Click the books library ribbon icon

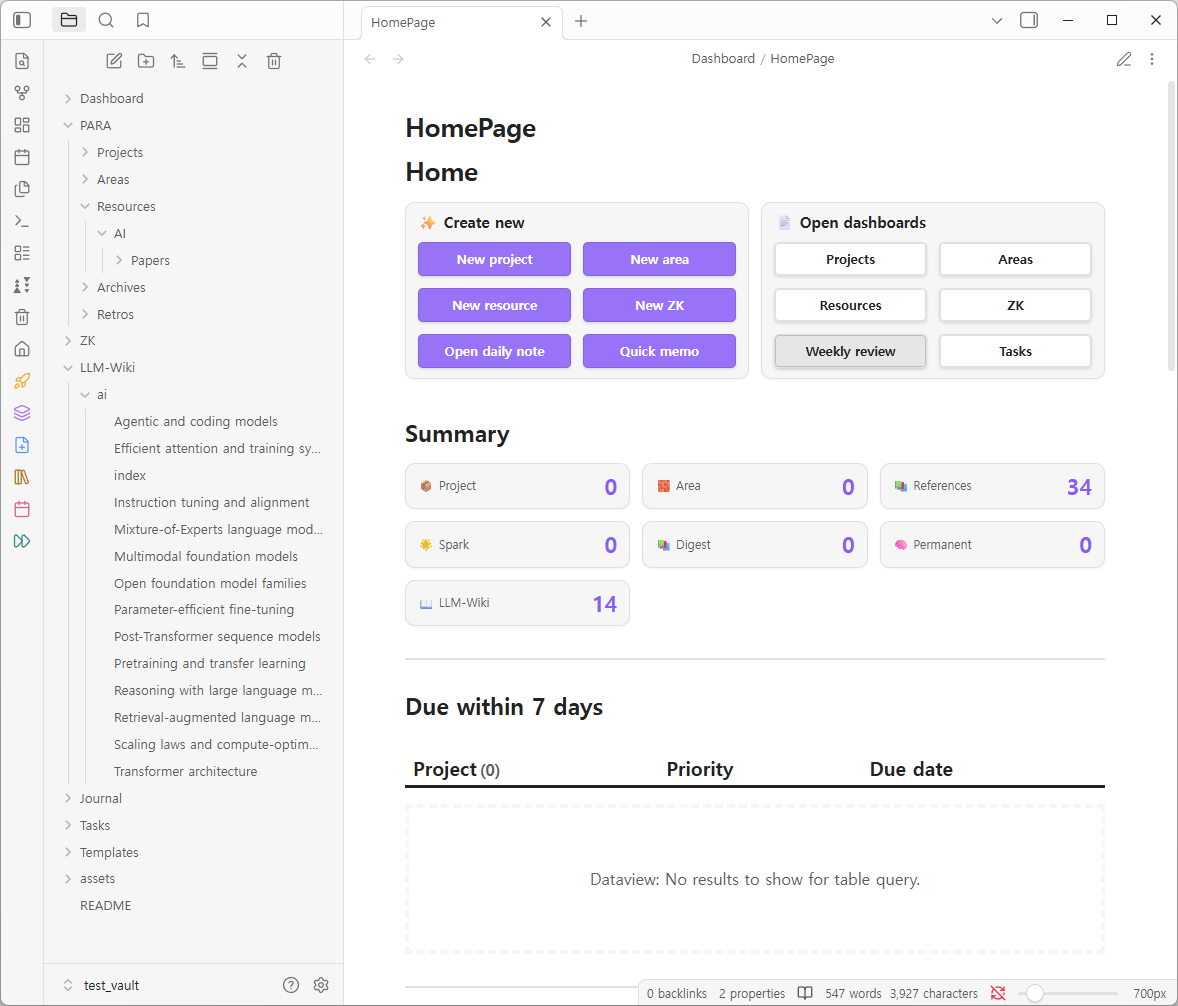(22, 477)
